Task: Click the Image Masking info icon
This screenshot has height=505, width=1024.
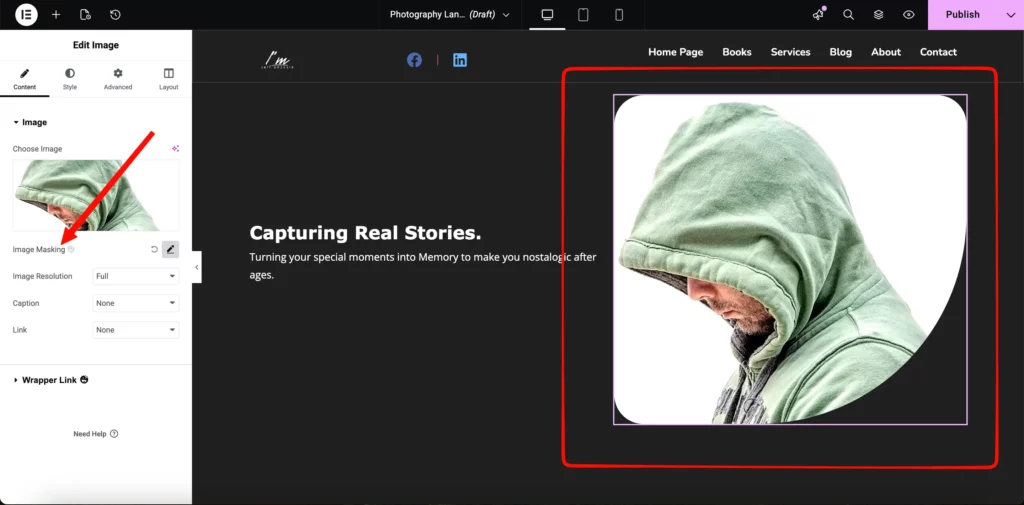Action: pos(71,250)
